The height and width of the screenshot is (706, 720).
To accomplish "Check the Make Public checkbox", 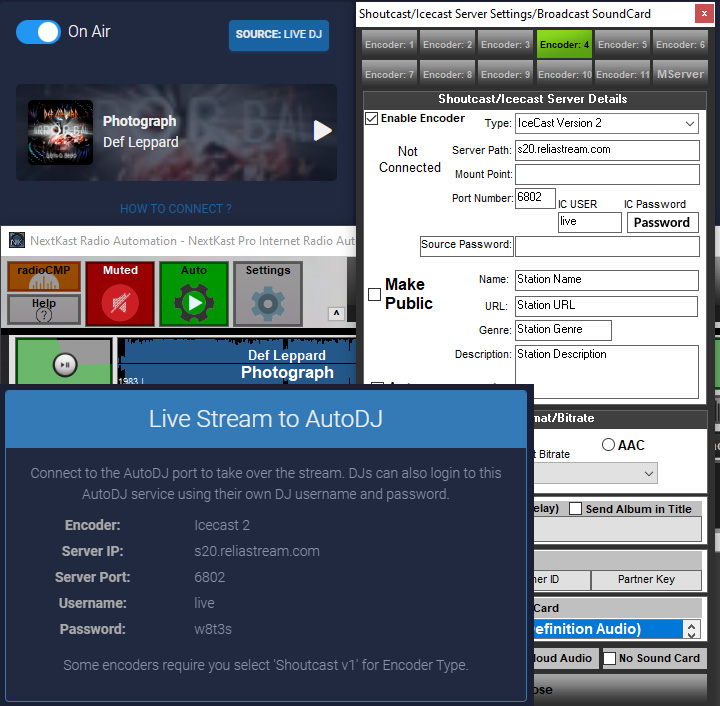I will point(374,295).
